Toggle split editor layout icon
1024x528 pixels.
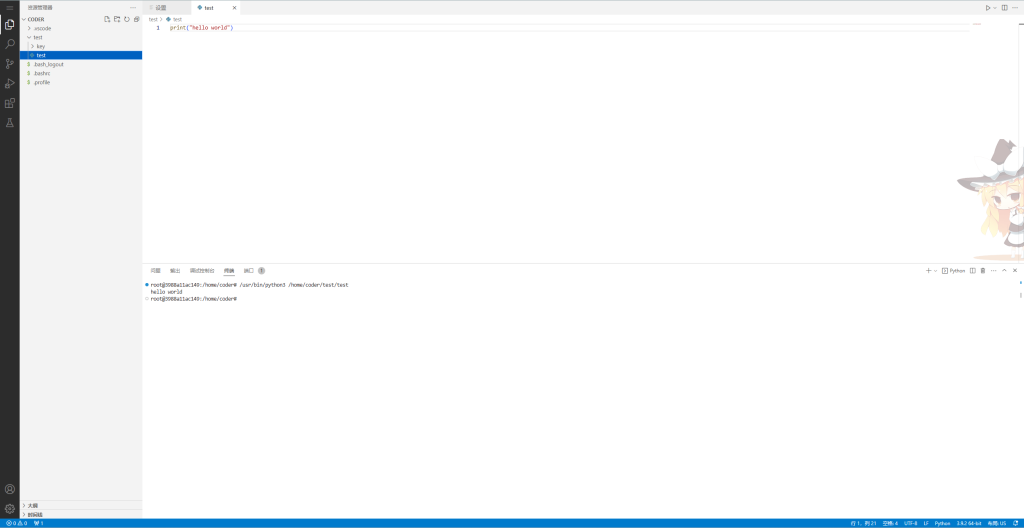coord(1005,7)
